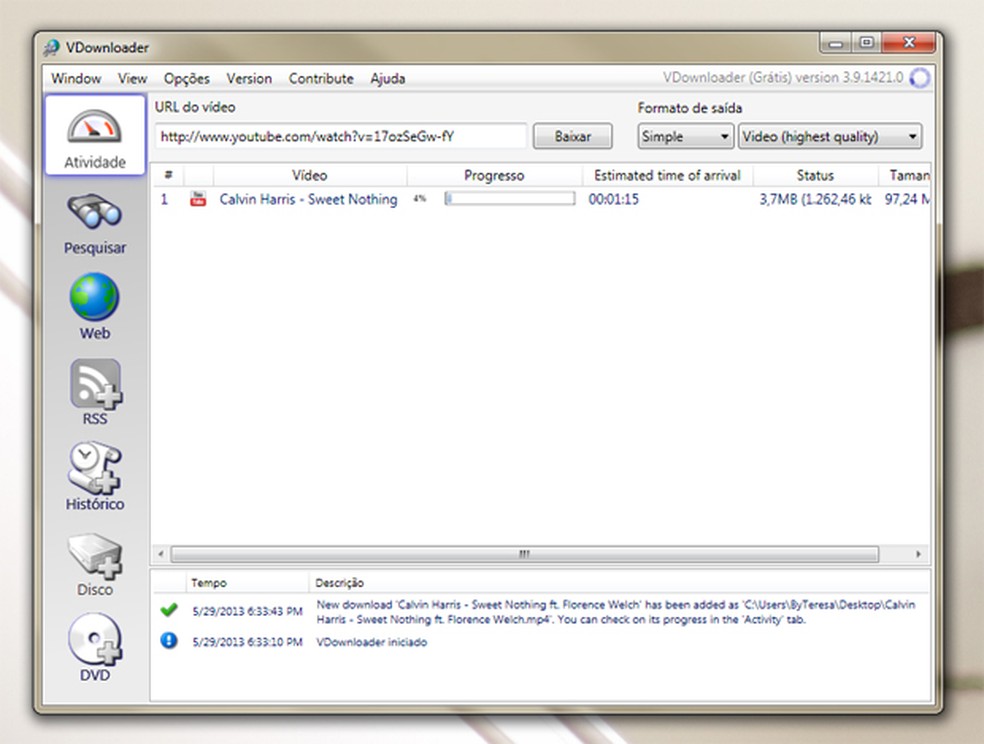Open the Web globe browser
Image resolution: width=984 pixels, height=744 pixels.
click(x=95, y=307)
